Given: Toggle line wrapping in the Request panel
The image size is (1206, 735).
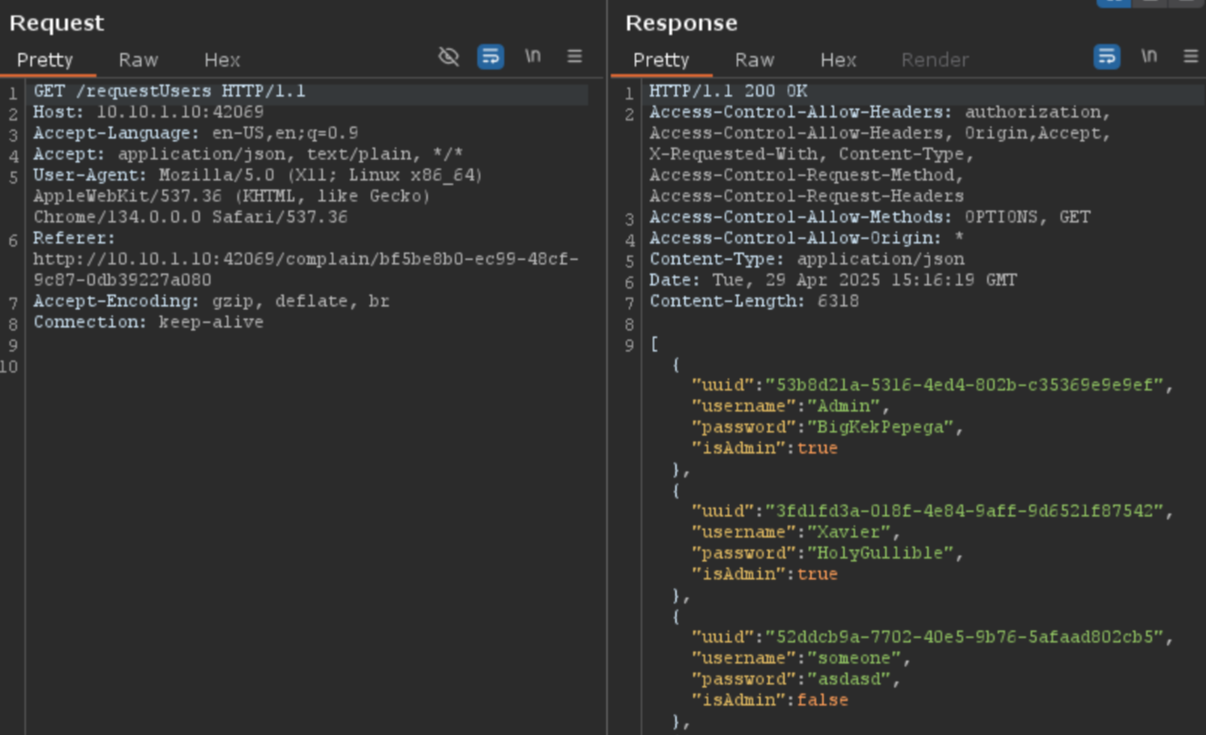Looking at the screenshot, I should (x=490, y=57).
